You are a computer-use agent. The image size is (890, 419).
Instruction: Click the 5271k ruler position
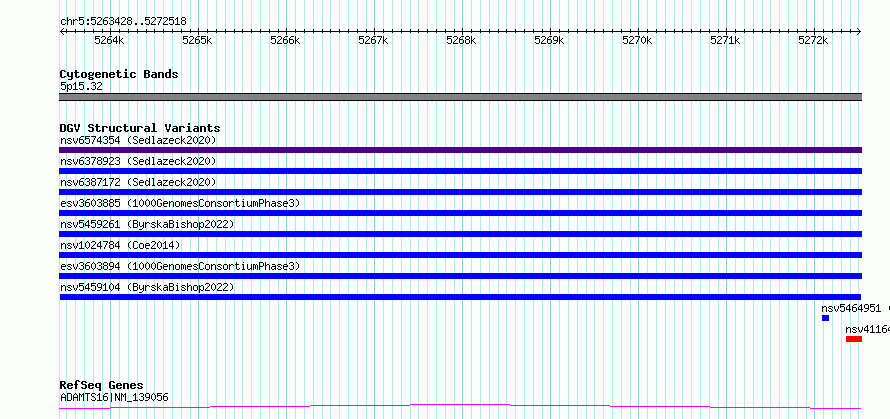[725, 41]
